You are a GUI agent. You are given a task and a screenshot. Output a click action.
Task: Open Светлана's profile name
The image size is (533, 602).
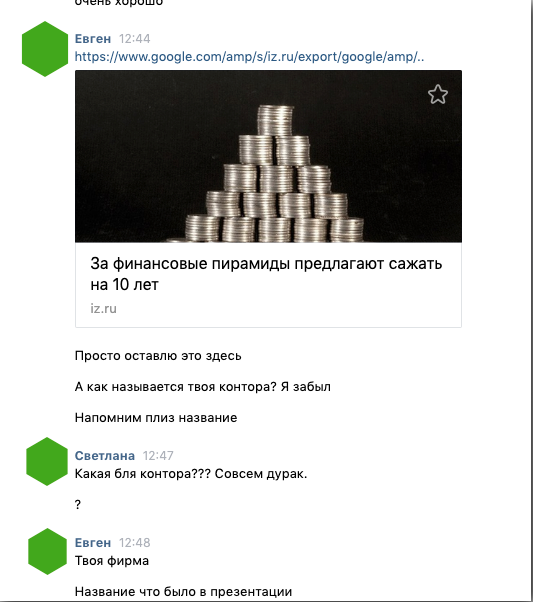click(104, 456)
